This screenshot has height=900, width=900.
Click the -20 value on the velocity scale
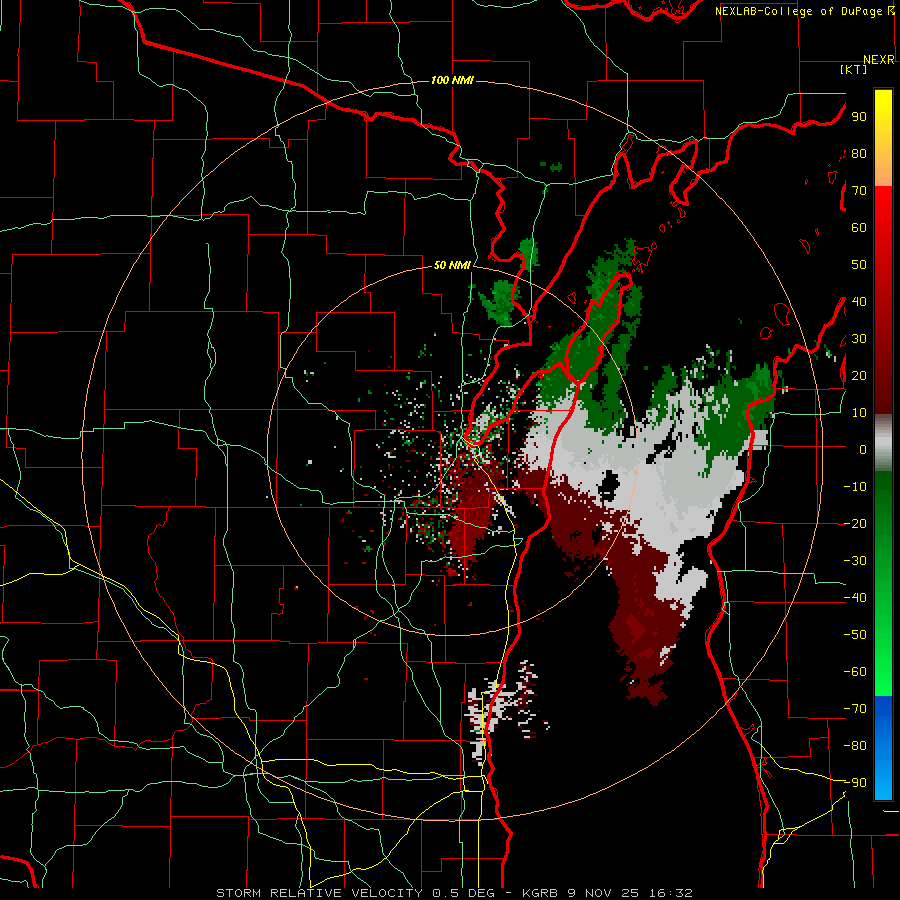pos(855,524)
